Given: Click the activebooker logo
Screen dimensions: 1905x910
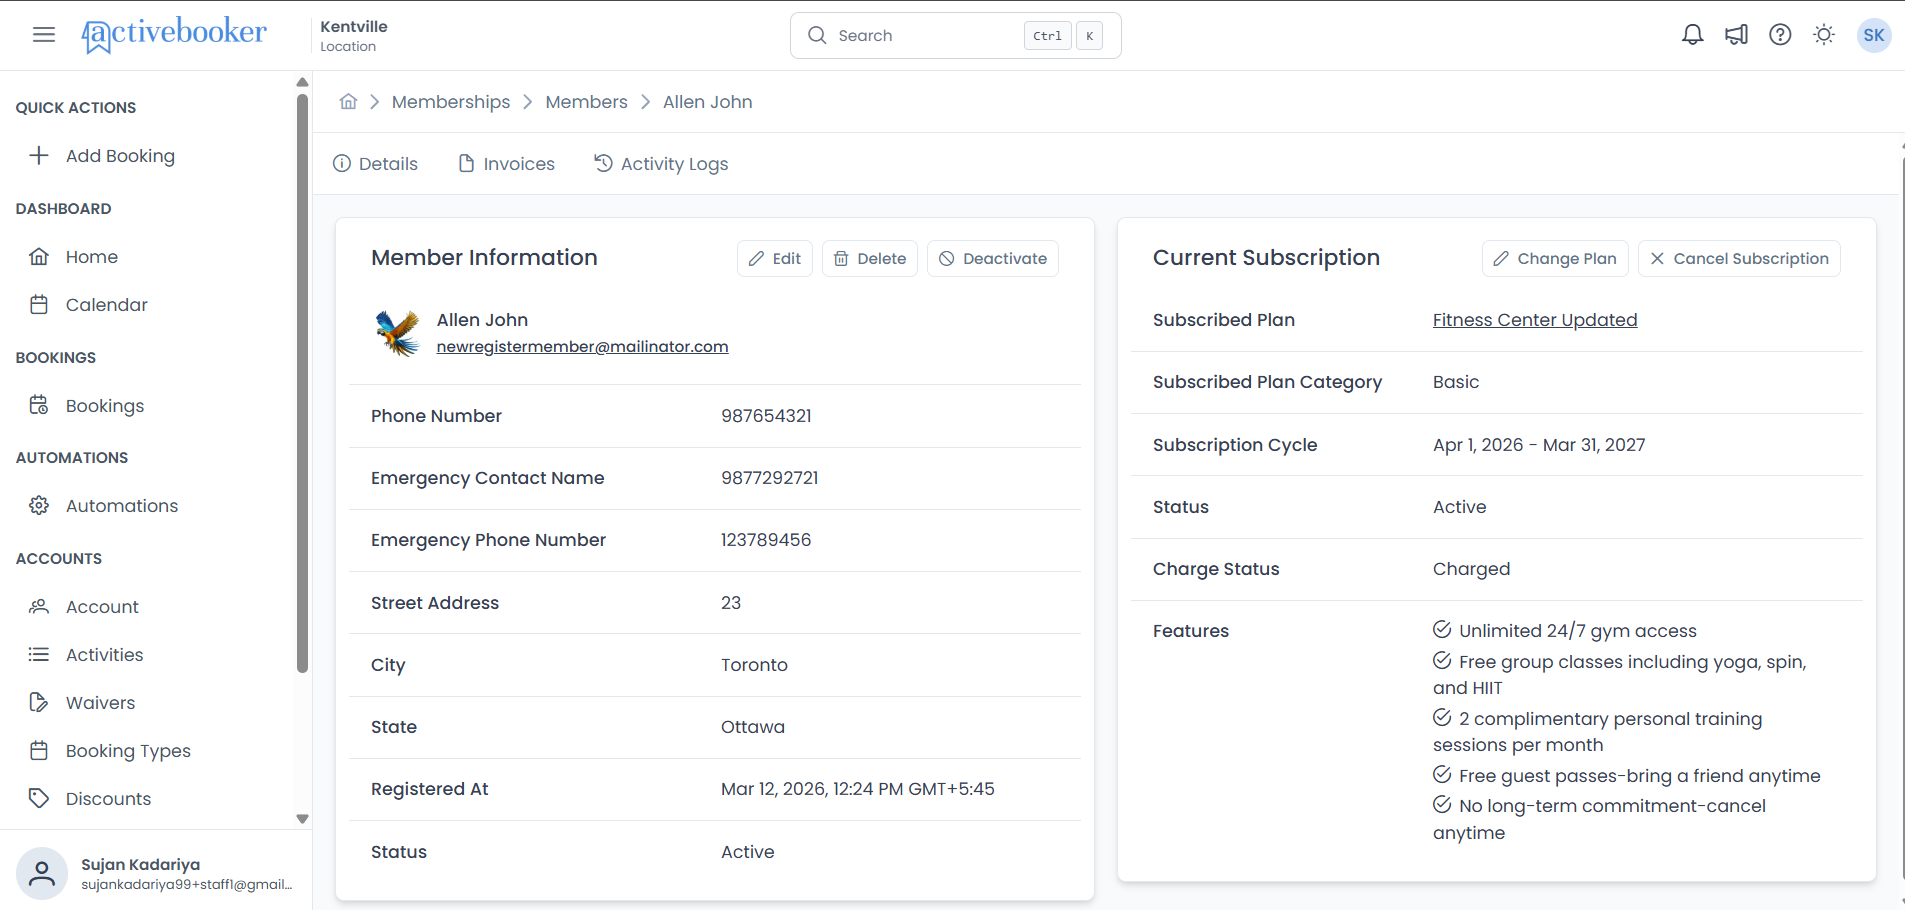Looking at the screenshot, I should pyautogui.click(x=174, y=35).
